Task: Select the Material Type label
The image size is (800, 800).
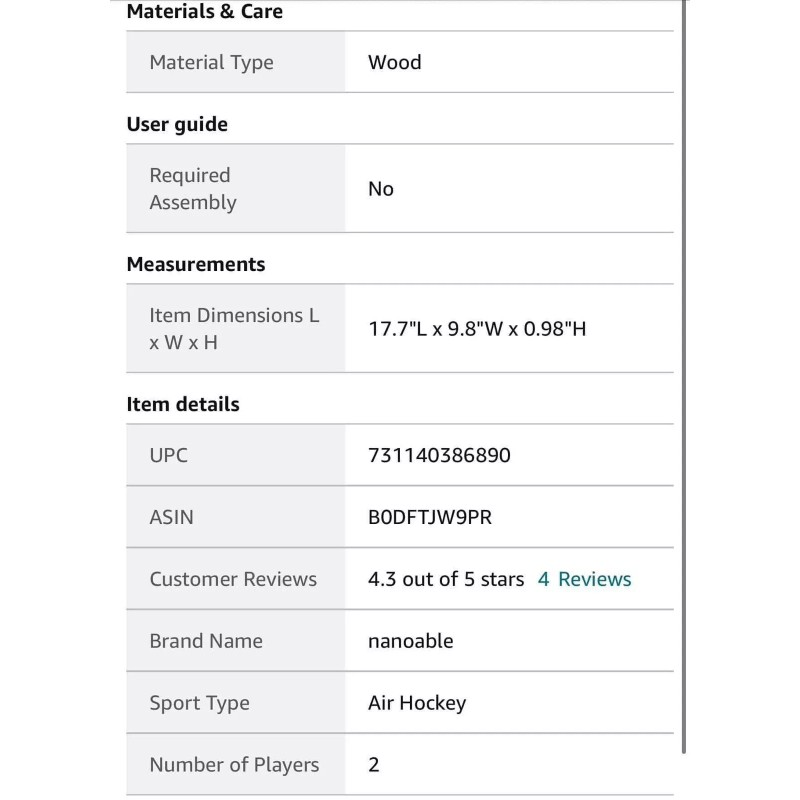Action: pos(211,62)
